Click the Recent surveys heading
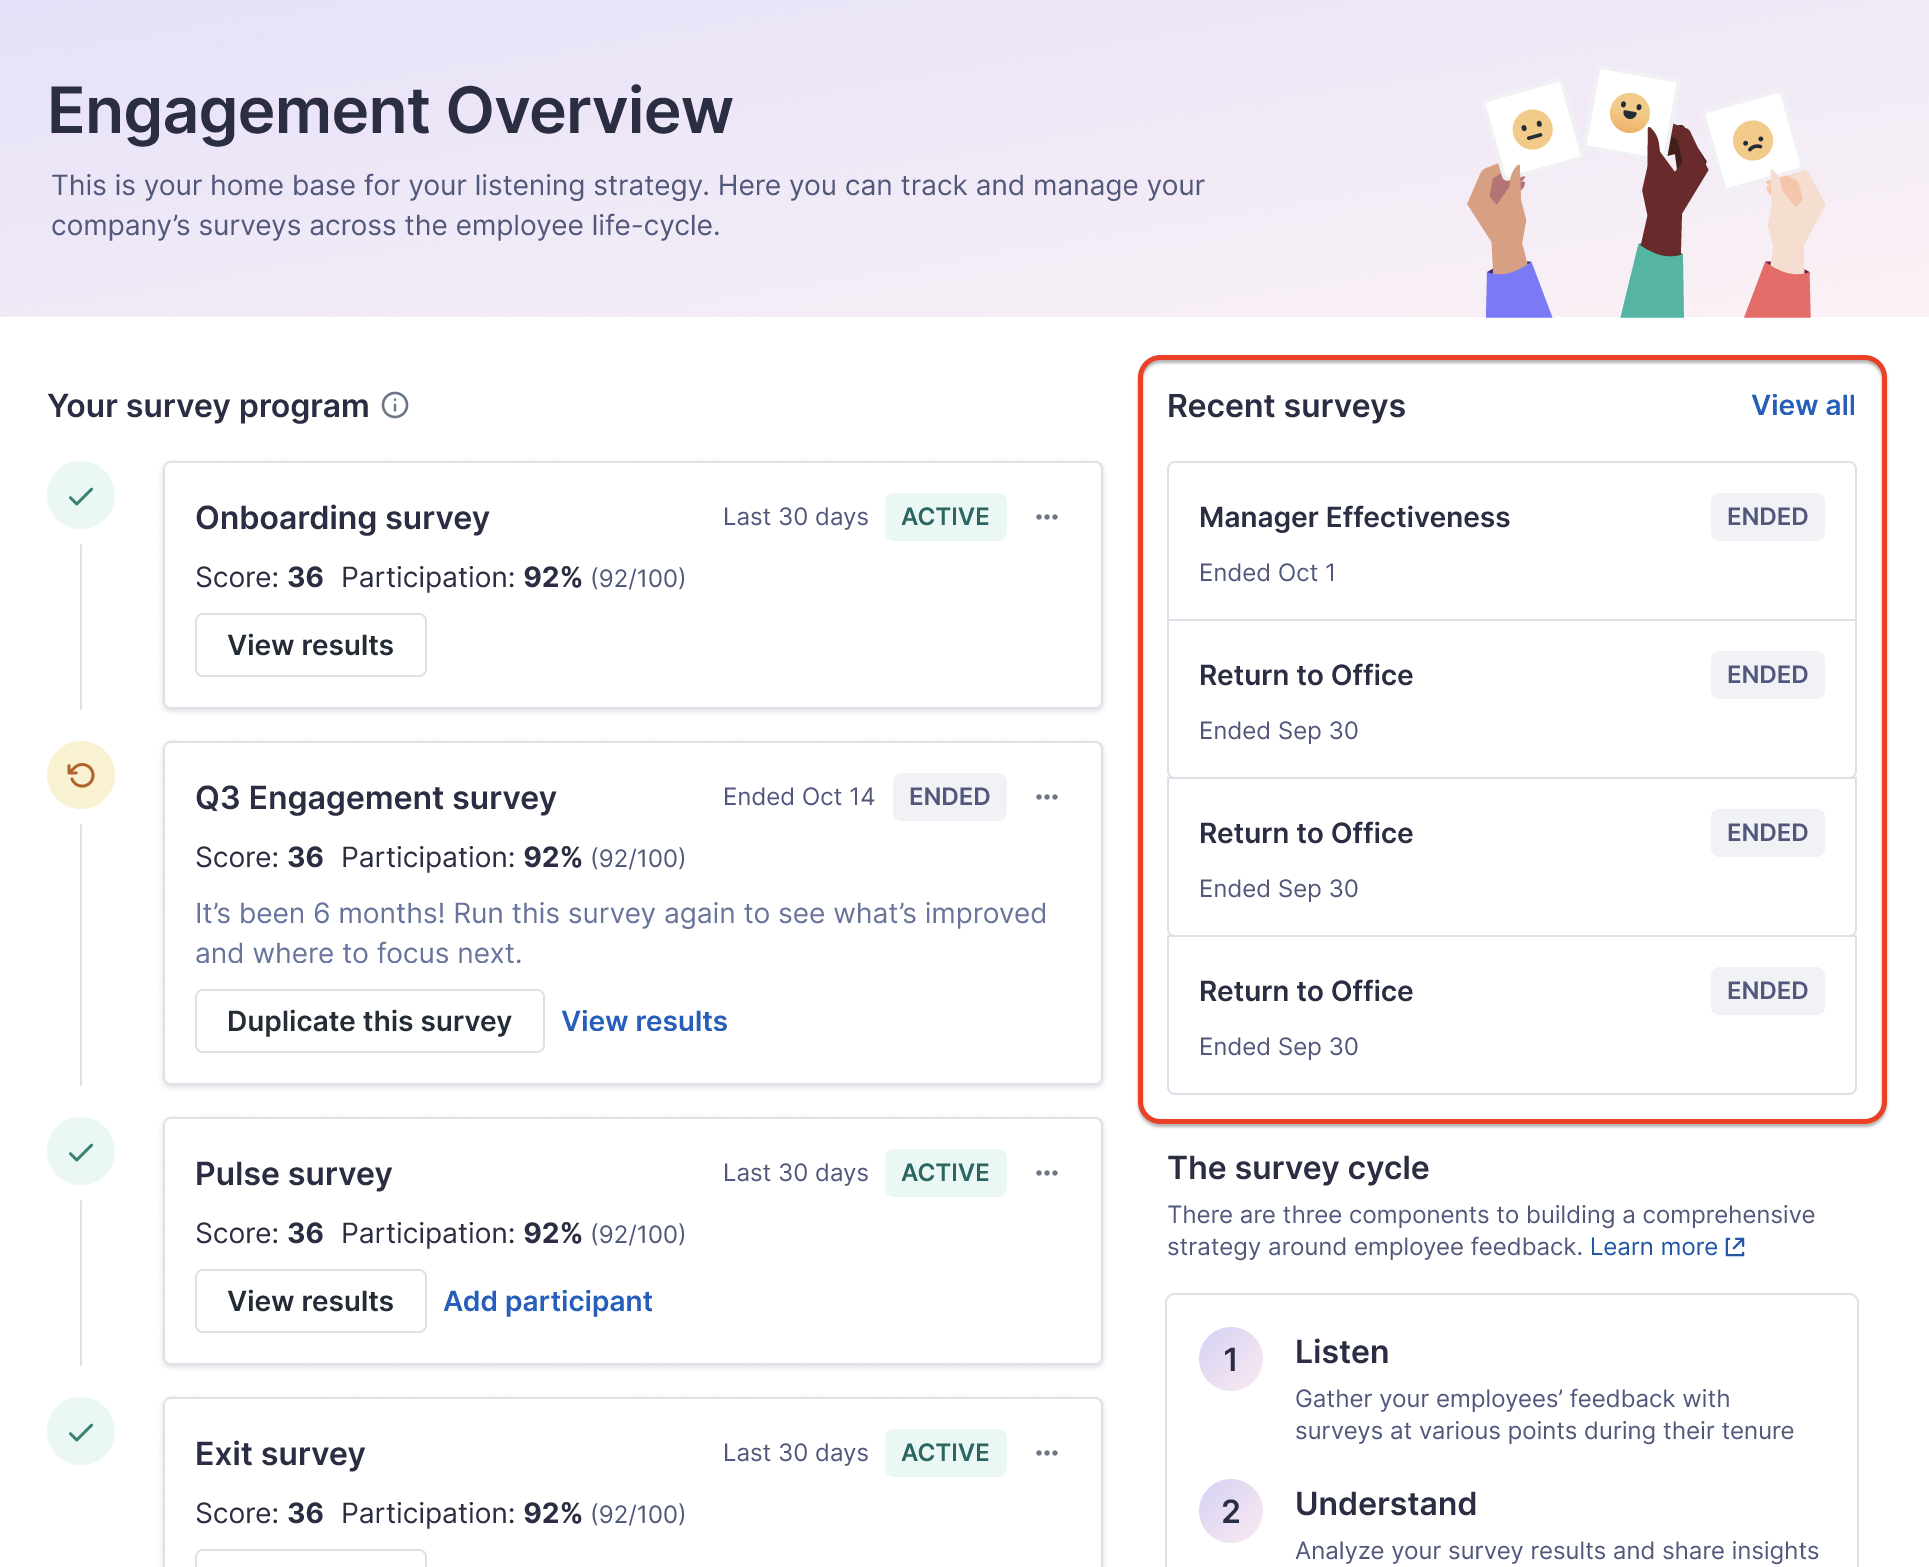The image size is (1929, 1567). point(1286,406)
